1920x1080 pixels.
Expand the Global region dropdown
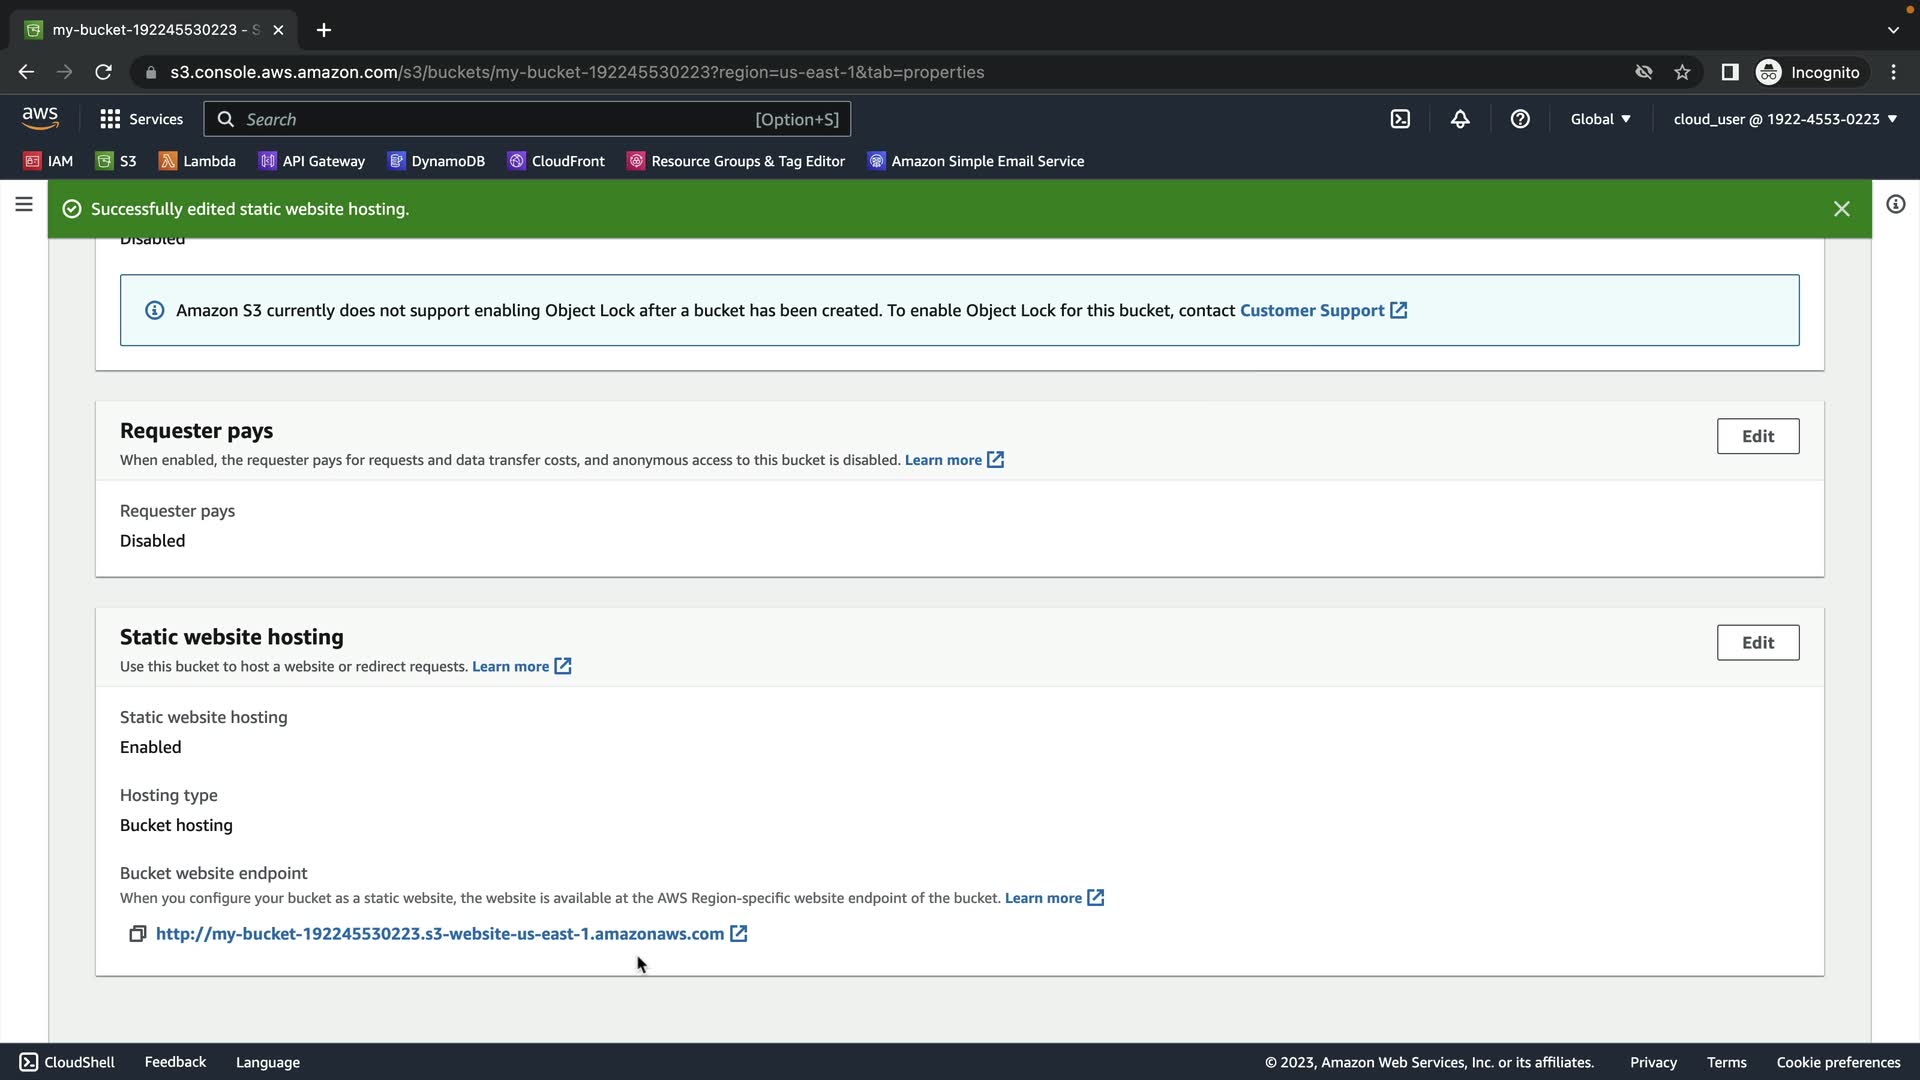1600,119
